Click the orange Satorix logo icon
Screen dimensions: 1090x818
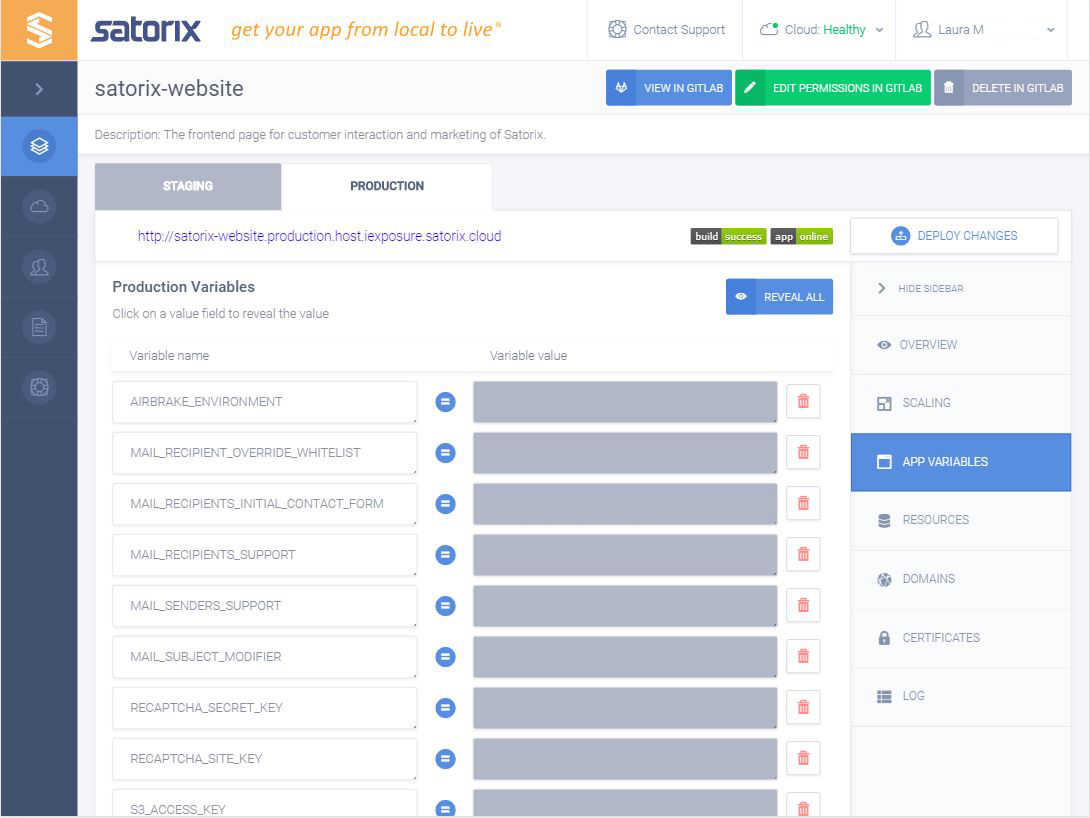pyautogui.click(x=39, y=28)
